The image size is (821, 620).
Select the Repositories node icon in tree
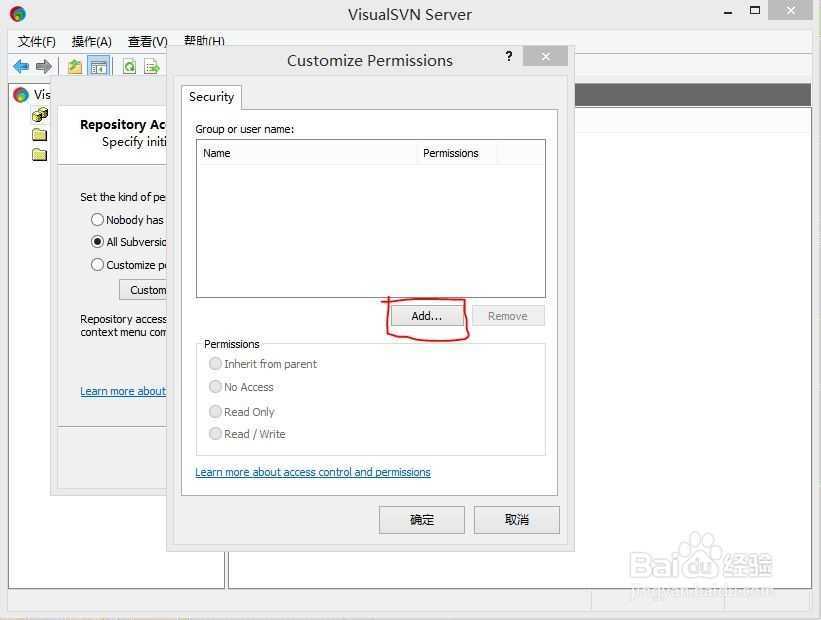40,114
